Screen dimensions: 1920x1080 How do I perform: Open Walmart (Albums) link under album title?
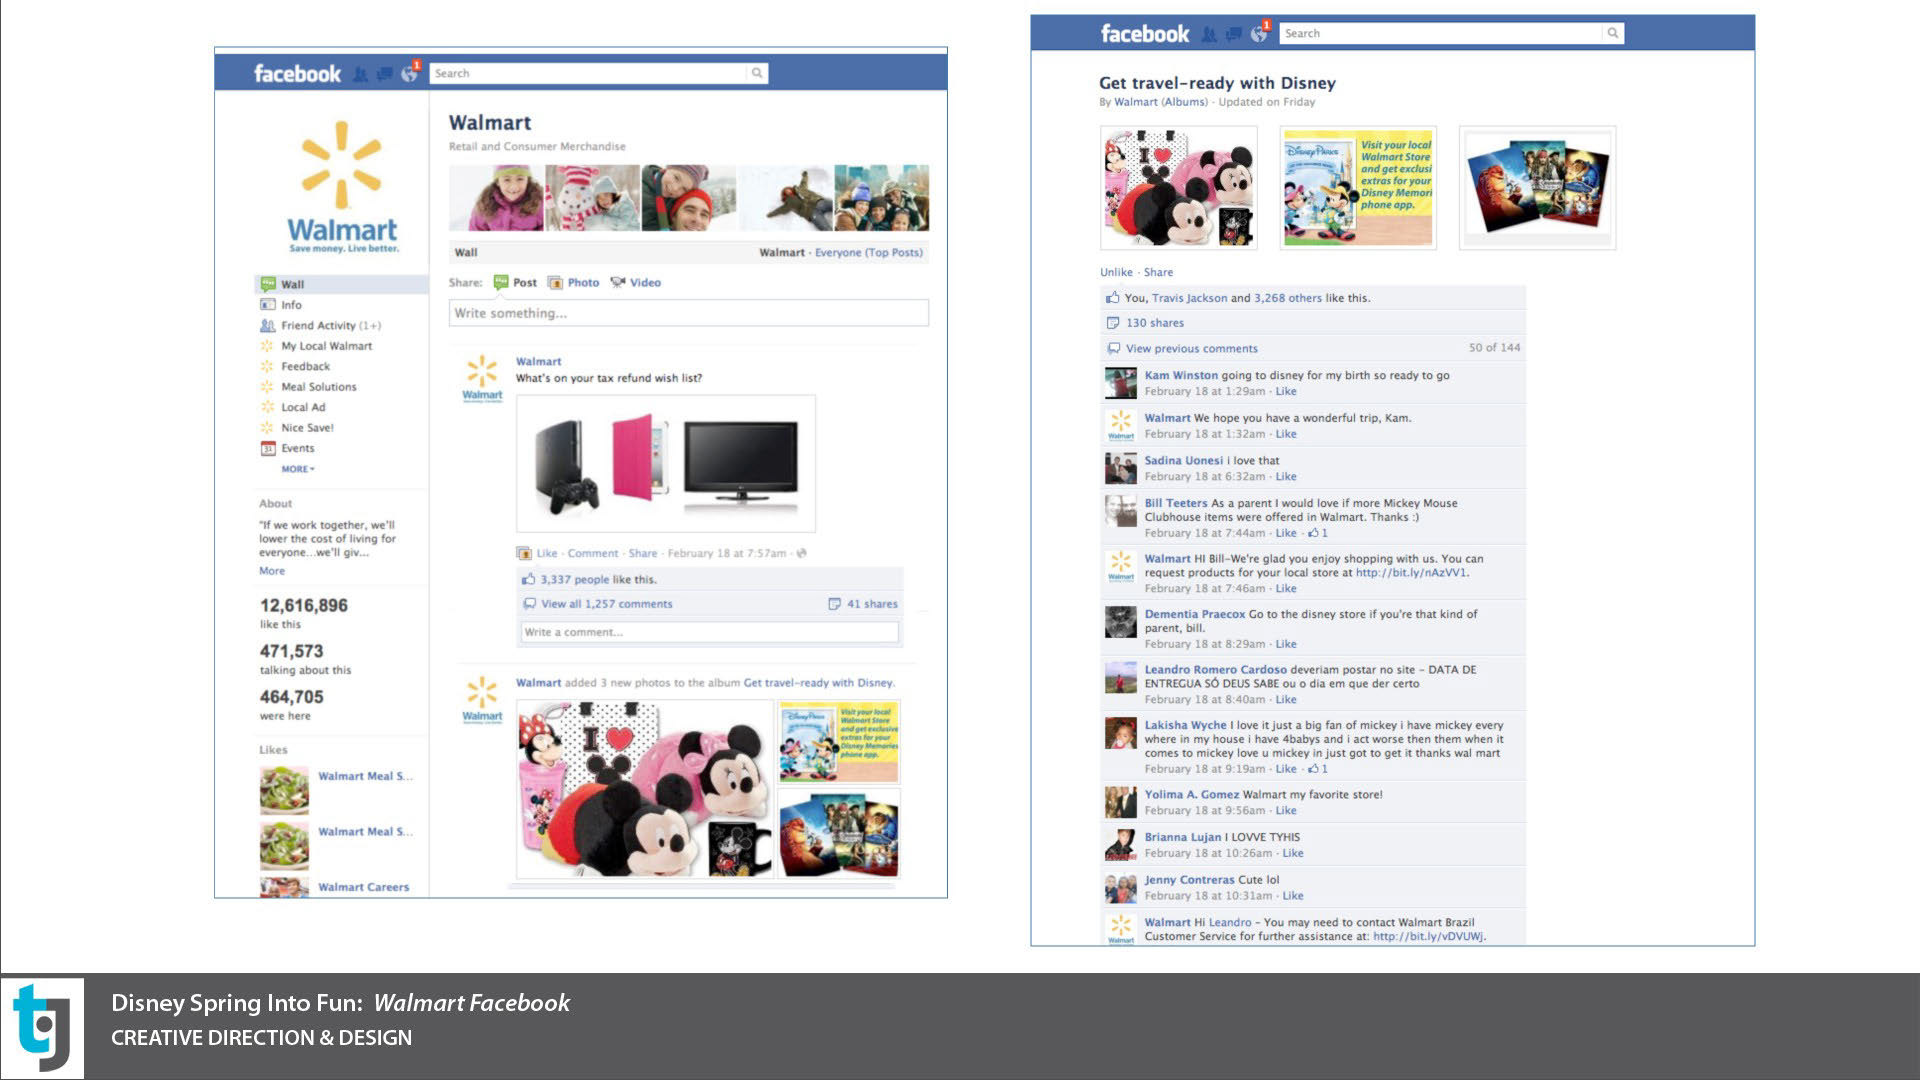tap(1161, 102)
